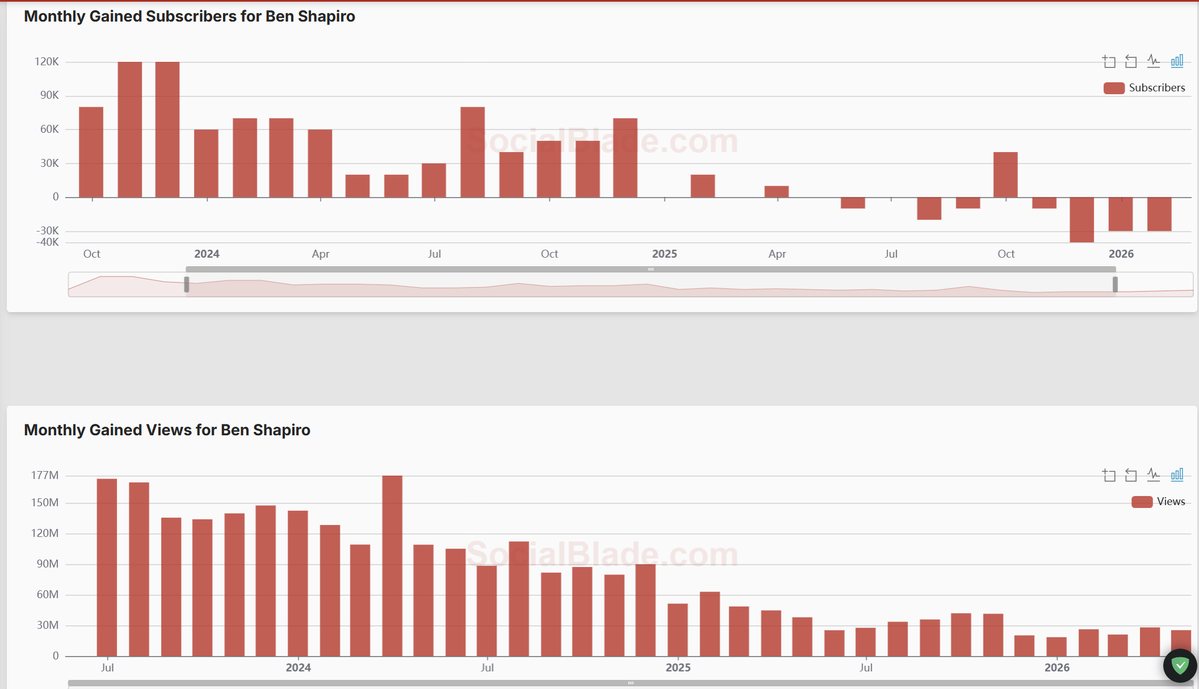Click gray selection bar above subscribers range slider
1199x689 pixels.
click(651, 269)
